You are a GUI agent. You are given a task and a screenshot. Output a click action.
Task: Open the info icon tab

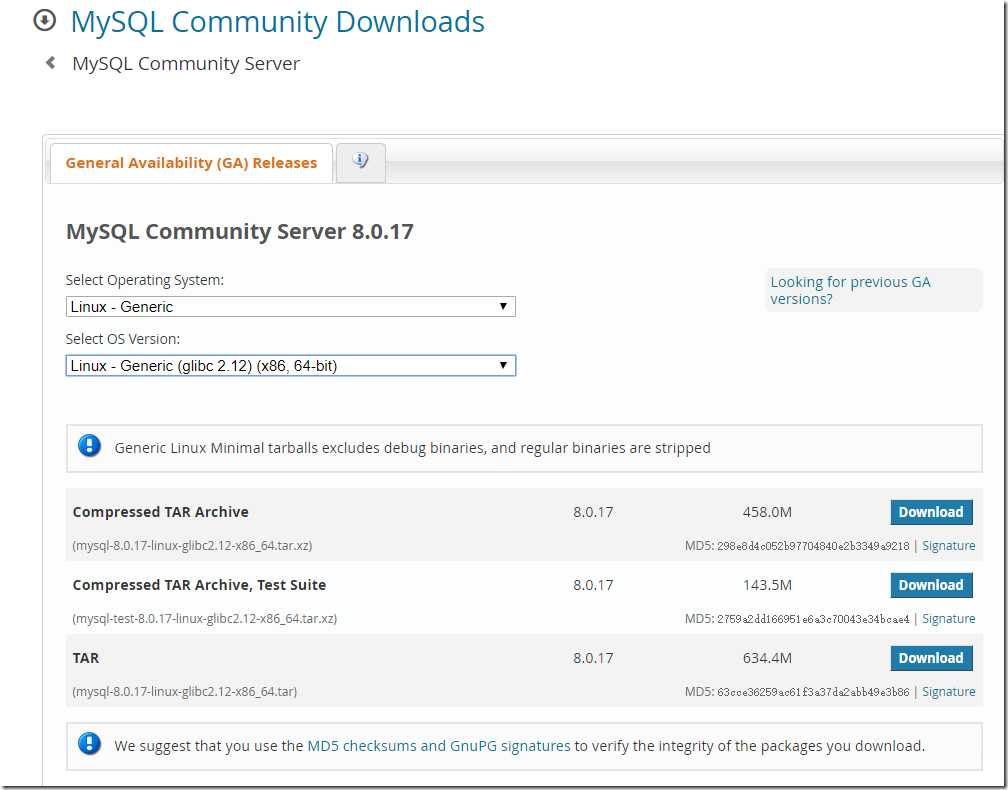pos(361,161)
